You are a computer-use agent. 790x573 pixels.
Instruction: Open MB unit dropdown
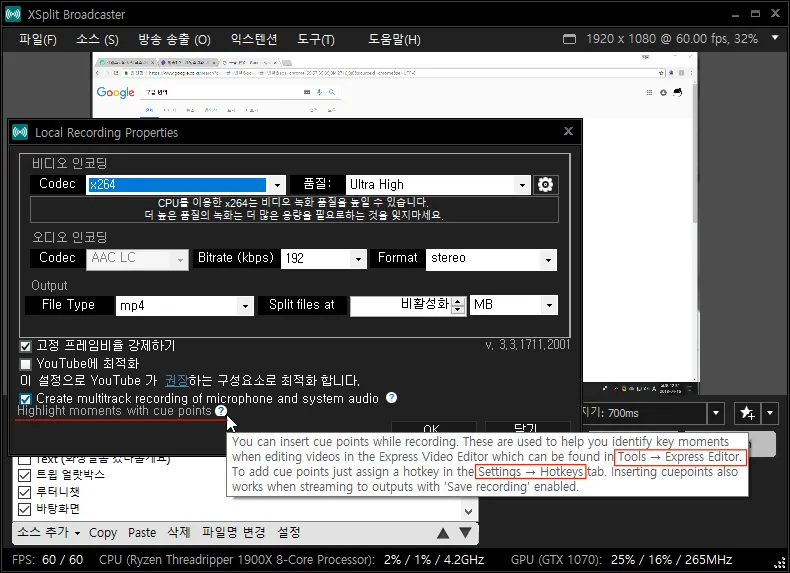(549, 305)
